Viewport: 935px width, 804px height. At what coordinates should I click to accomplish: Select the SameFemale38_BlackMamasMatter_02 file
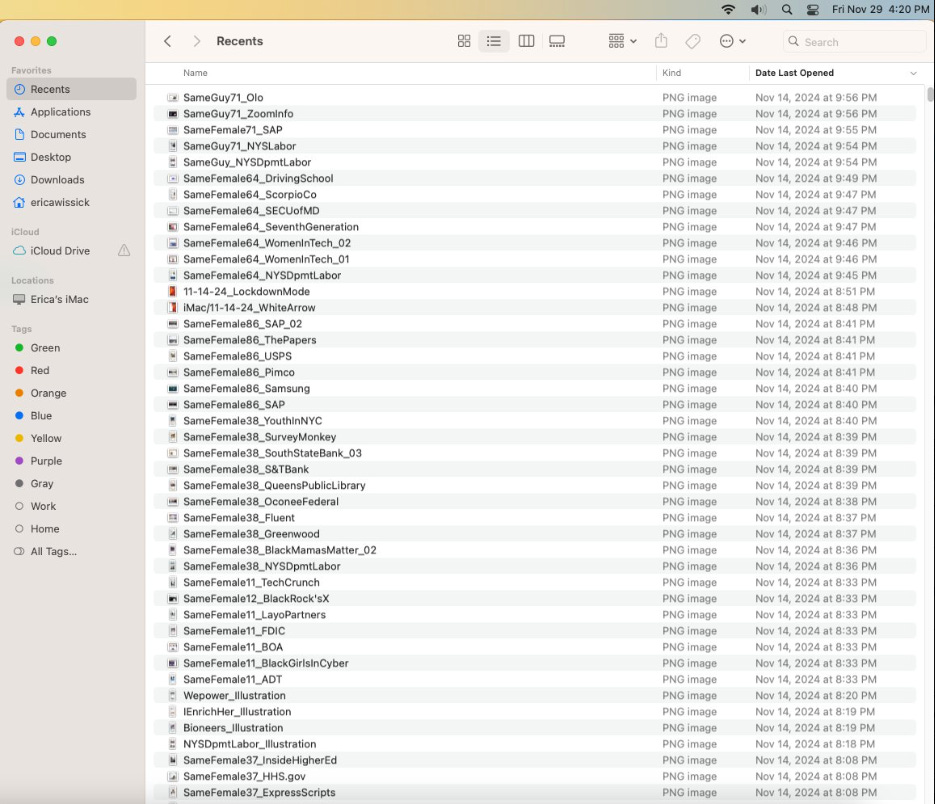click(535, 550)
